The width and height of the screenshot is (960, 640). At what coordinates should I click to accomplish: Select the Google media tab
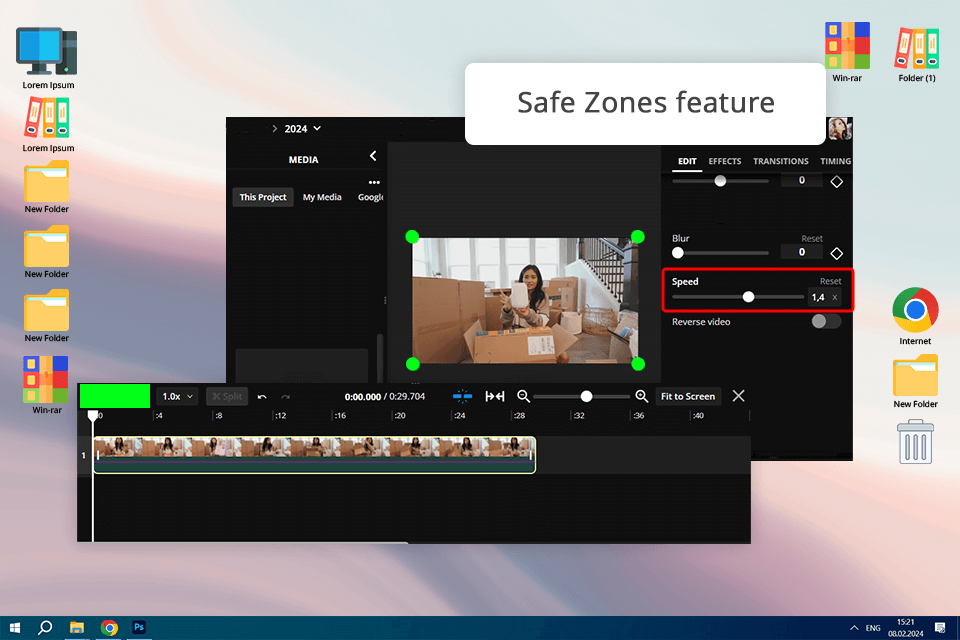(370, 197)
